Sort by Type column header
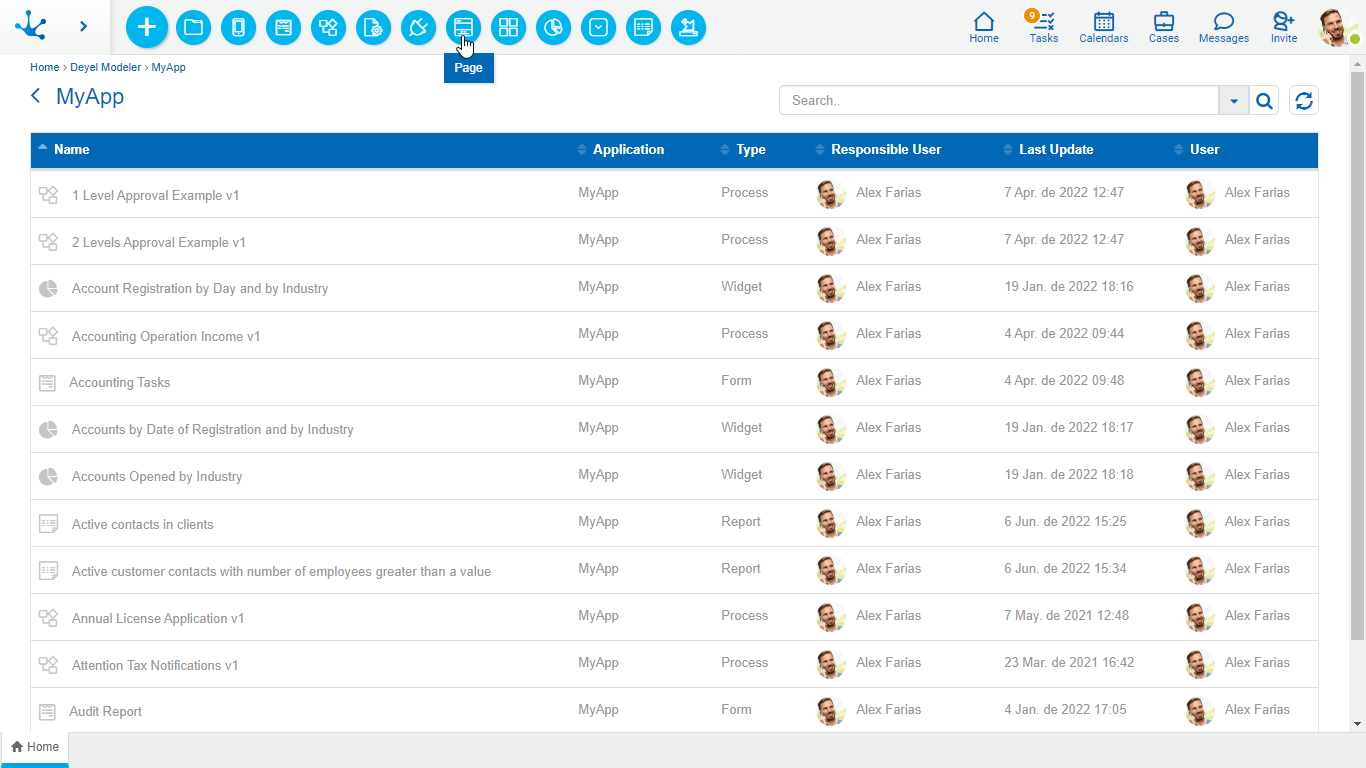This screenshot has width=1366, height=768. (751, 149)
